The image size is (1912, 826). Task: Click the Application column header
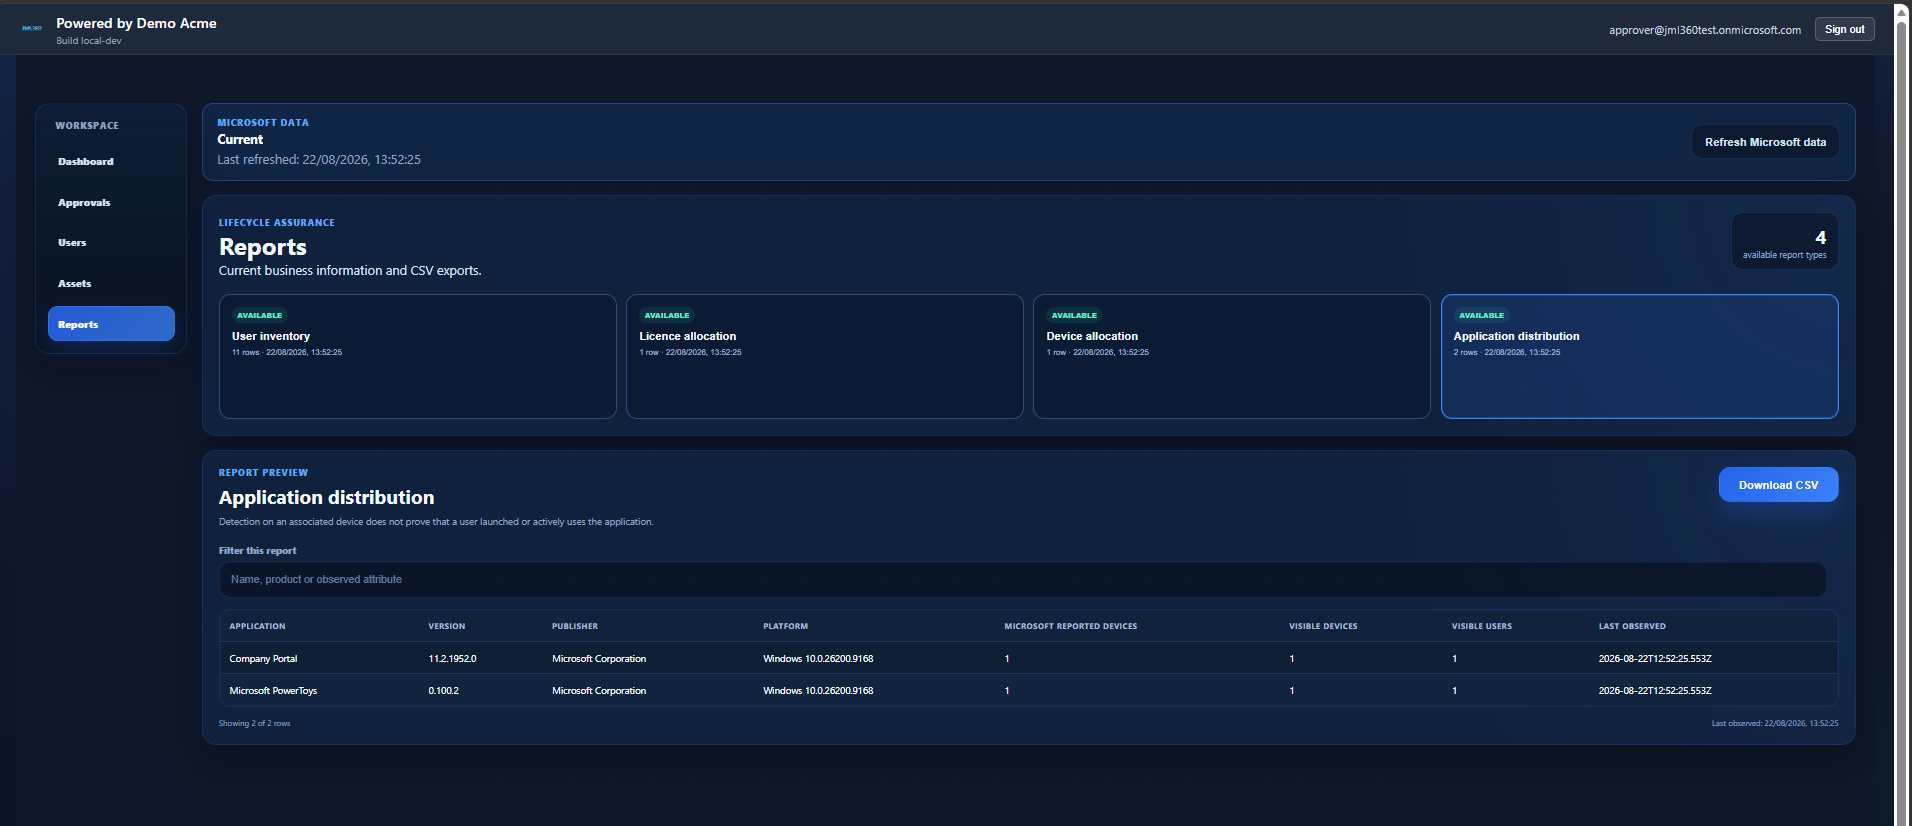257,626
